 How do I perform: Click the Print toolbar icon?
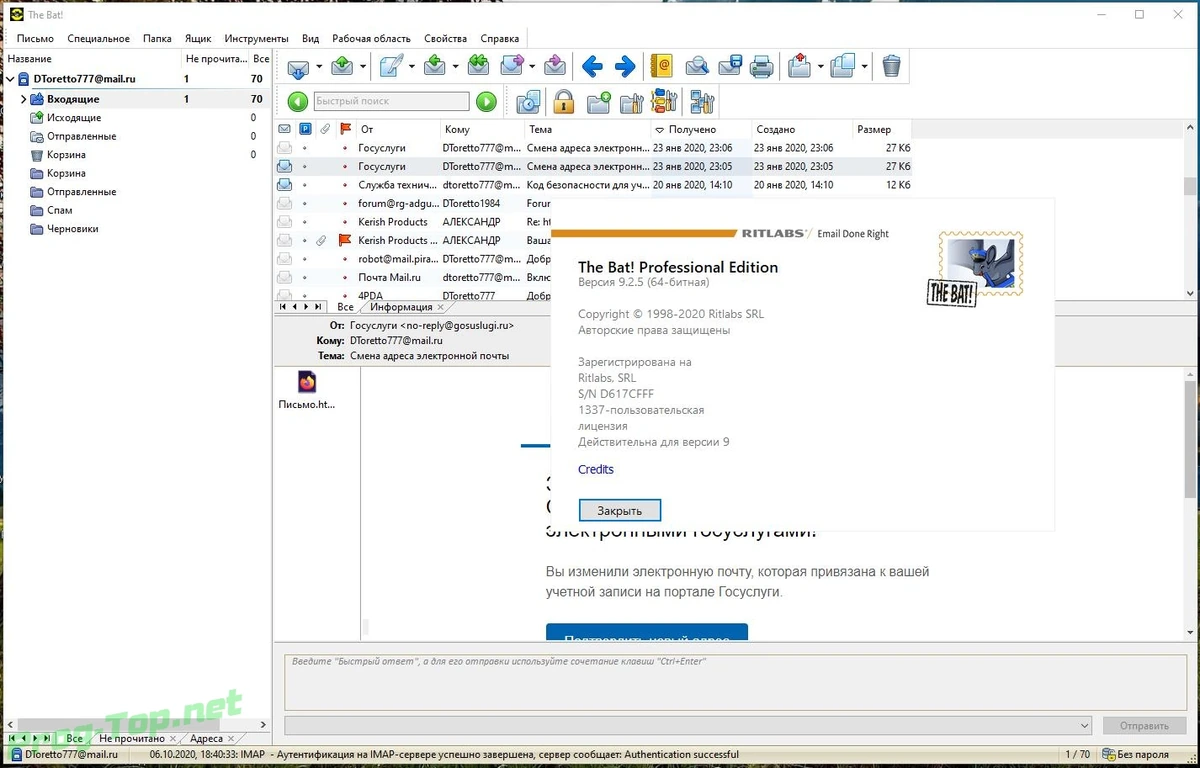[x=762, y=67]
